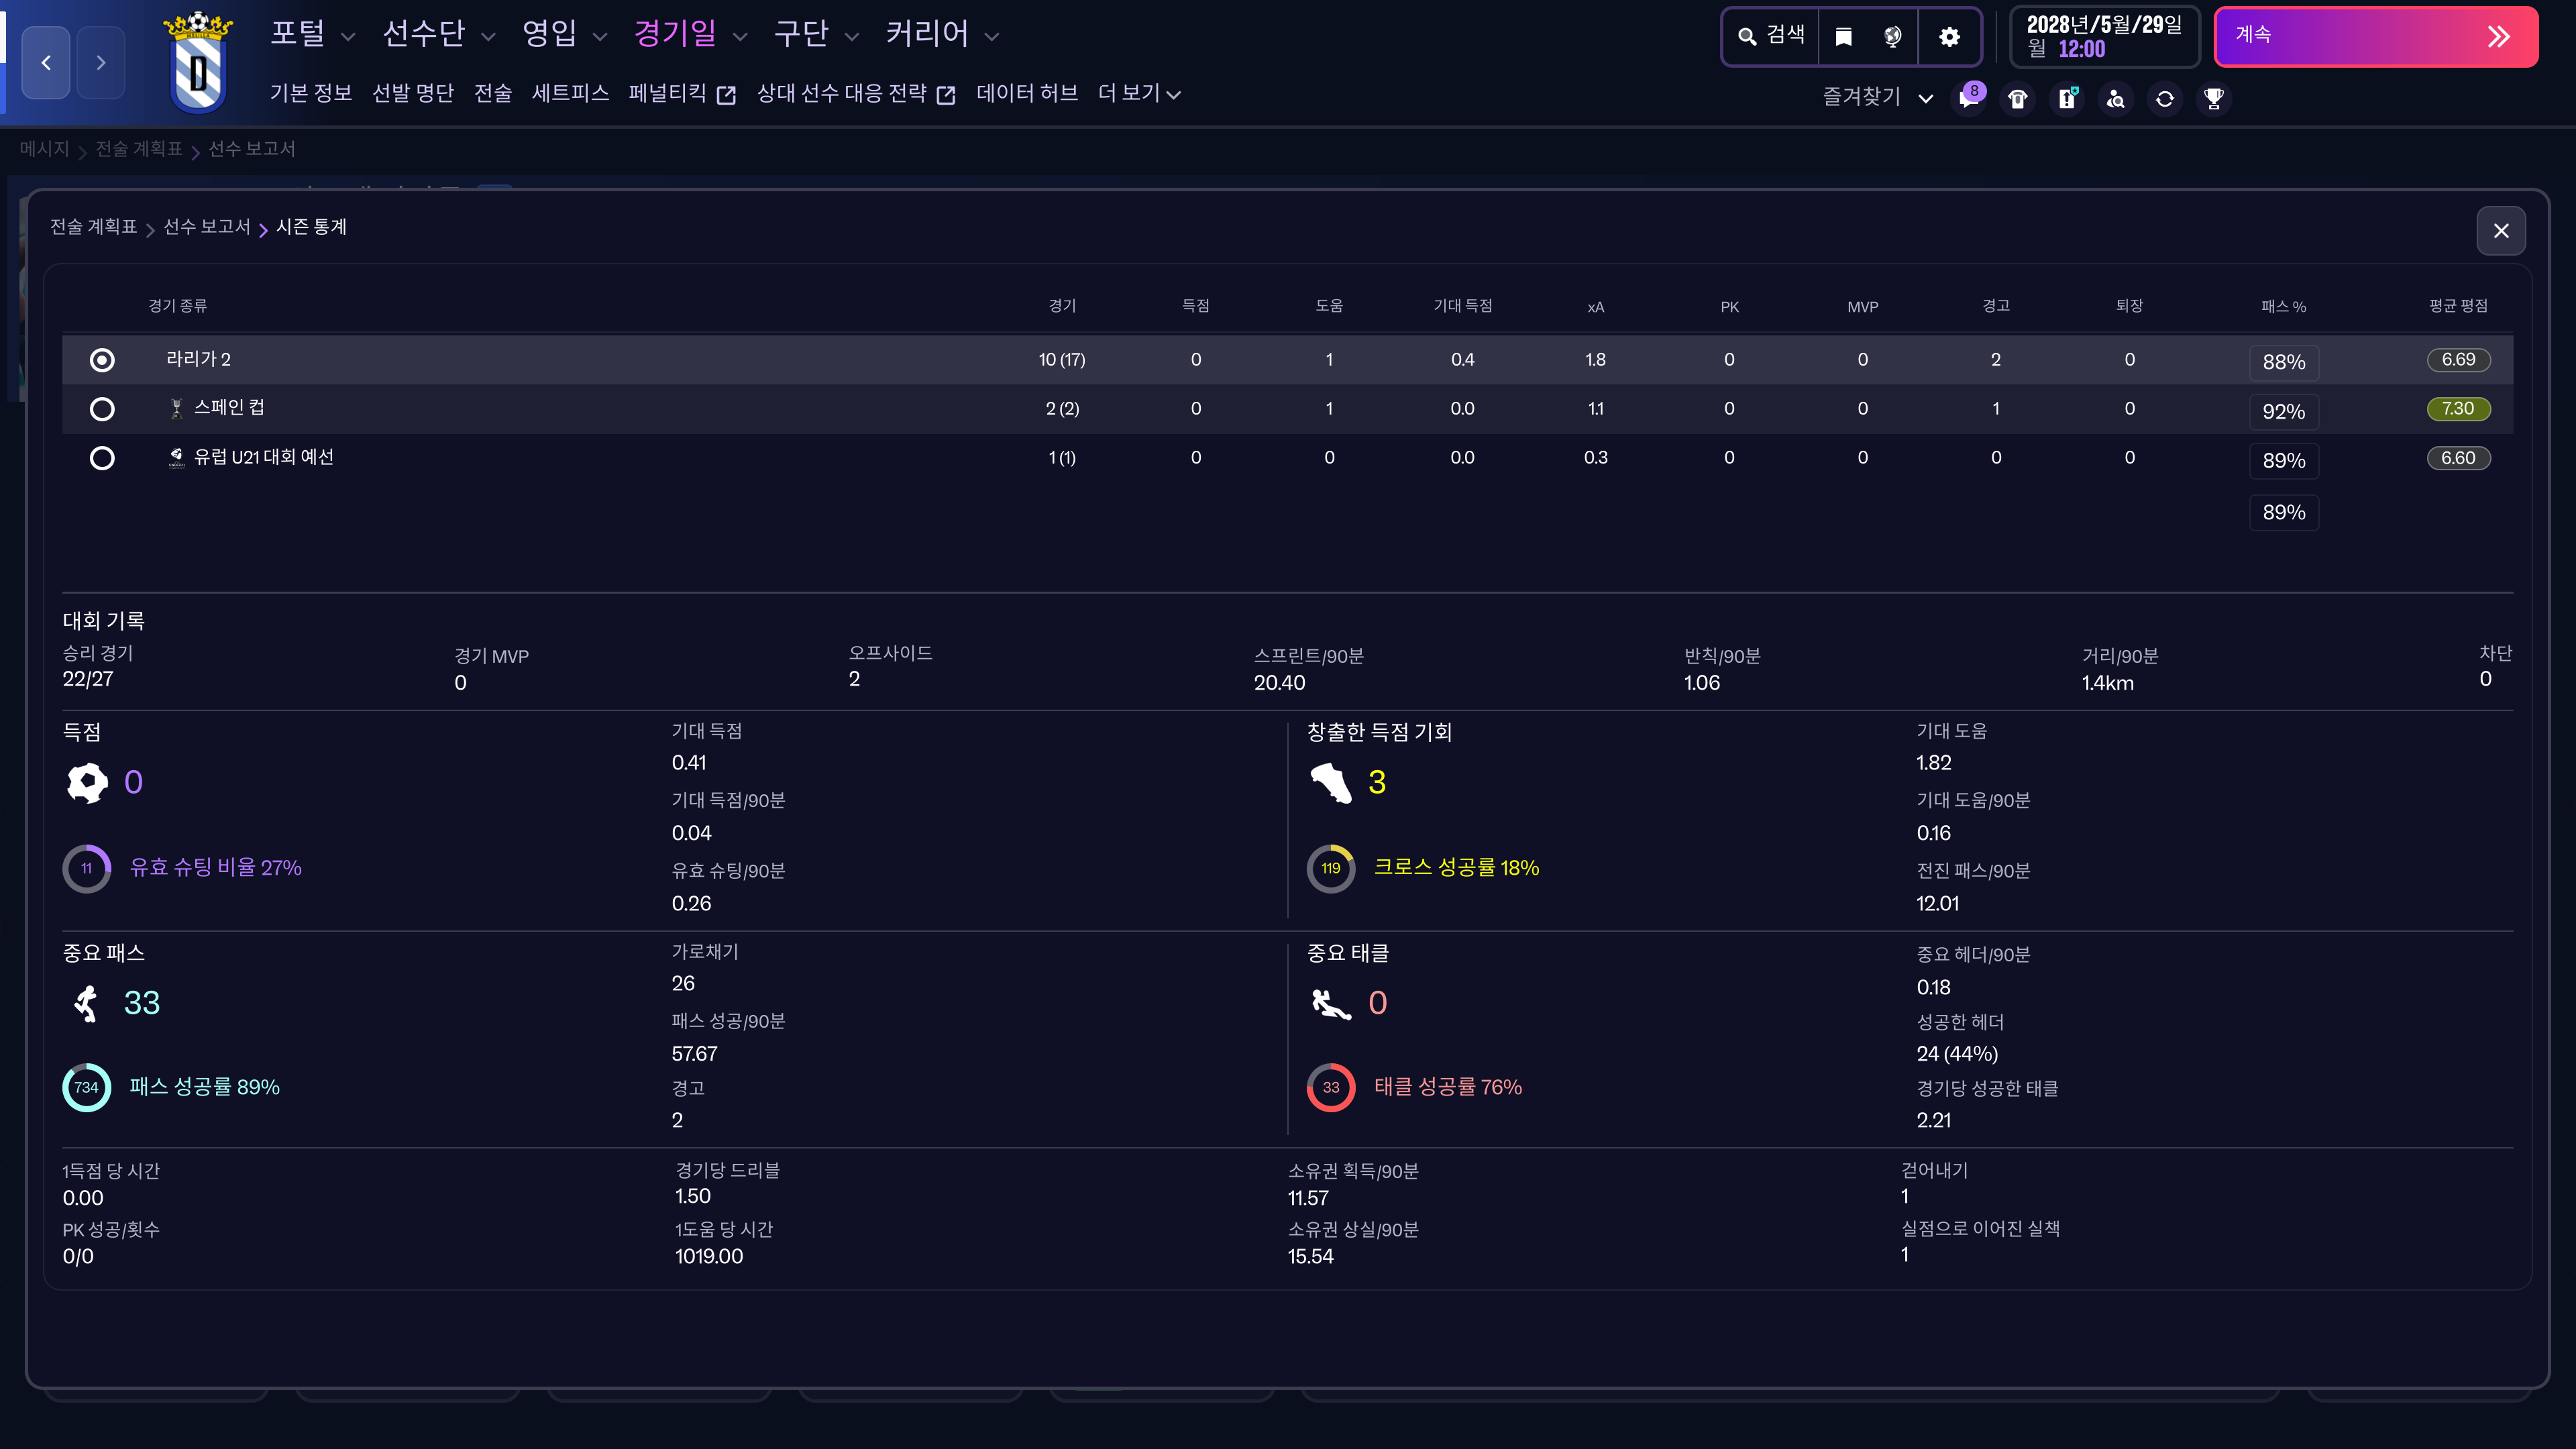
Task: Switch to the 데이터 허브 tab
Action: [x=1026, y=93]
